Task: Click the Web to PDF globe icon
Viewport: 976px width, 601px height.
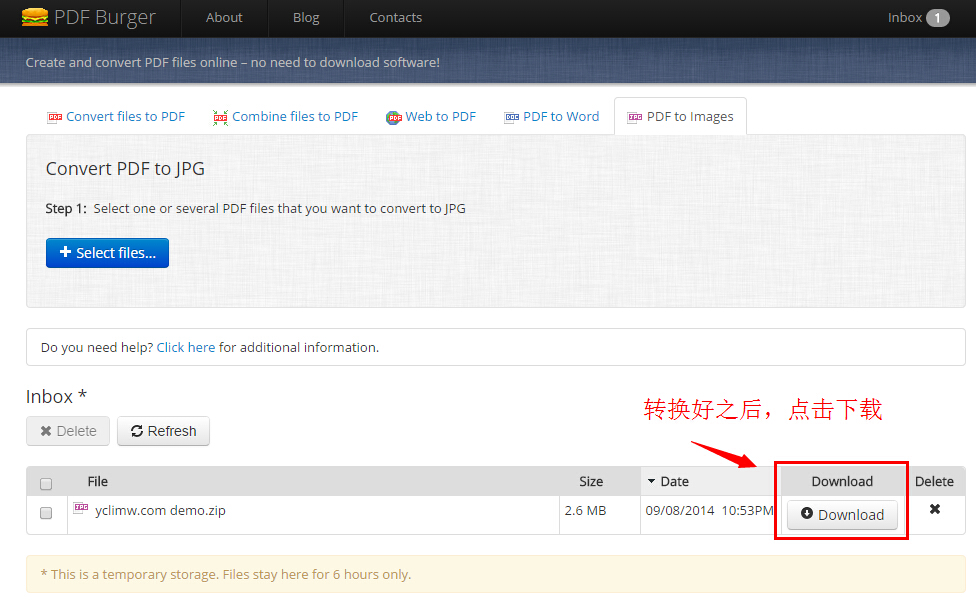Action: [x=394, y=117]
